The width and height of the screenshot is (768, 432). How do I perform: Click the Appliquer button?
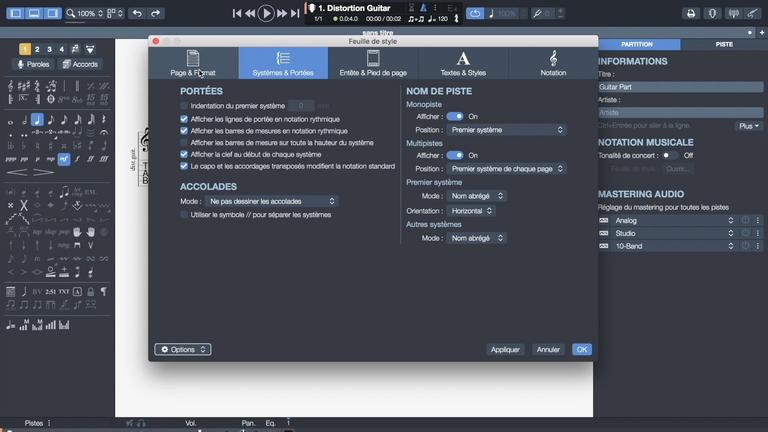tap(505, 350)
